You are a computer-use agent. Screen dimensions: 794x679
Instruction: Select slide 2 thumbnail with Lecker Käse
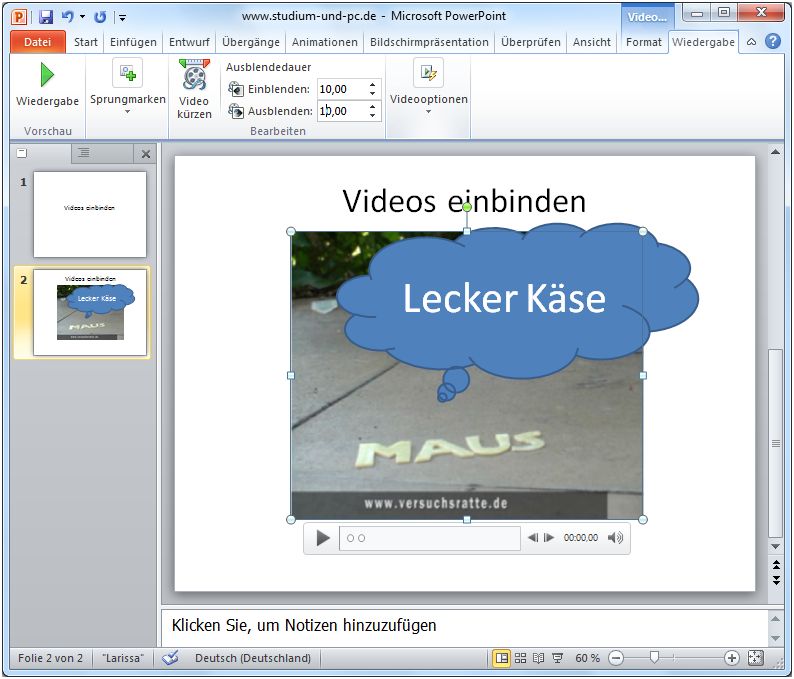pos(90,312)
